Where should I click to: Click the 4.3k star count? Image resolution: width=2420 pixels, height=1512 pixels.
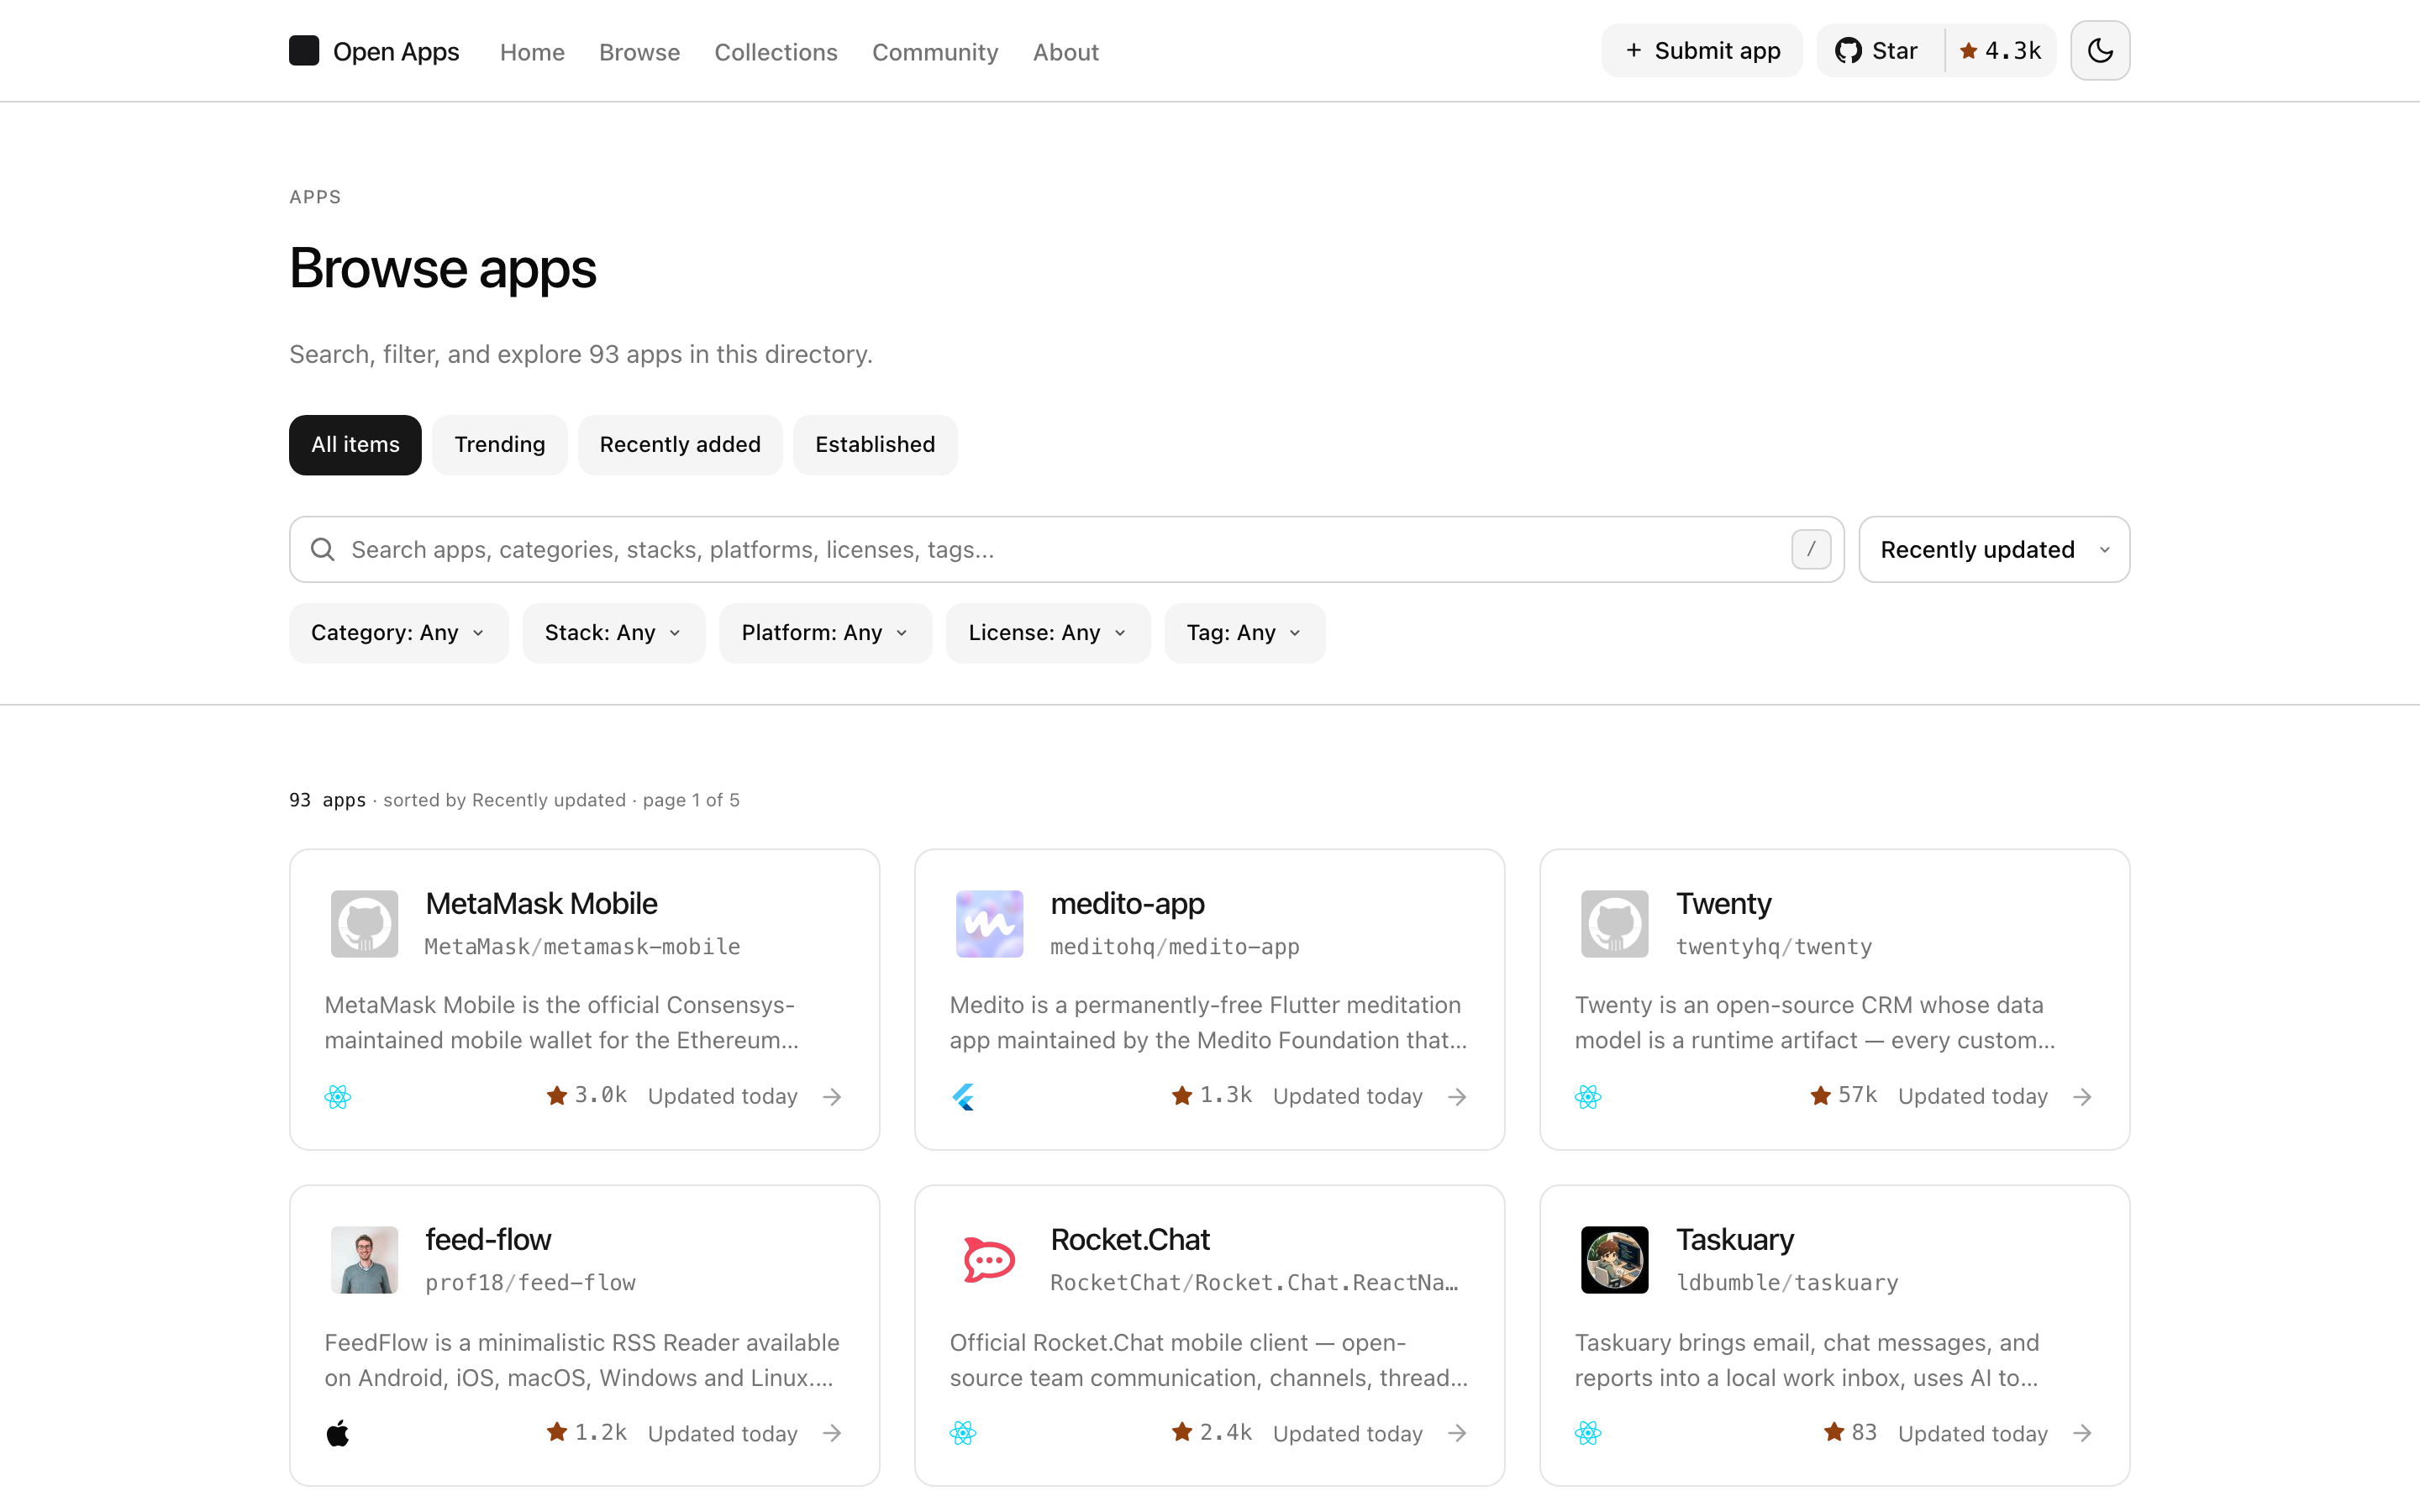2001,51
